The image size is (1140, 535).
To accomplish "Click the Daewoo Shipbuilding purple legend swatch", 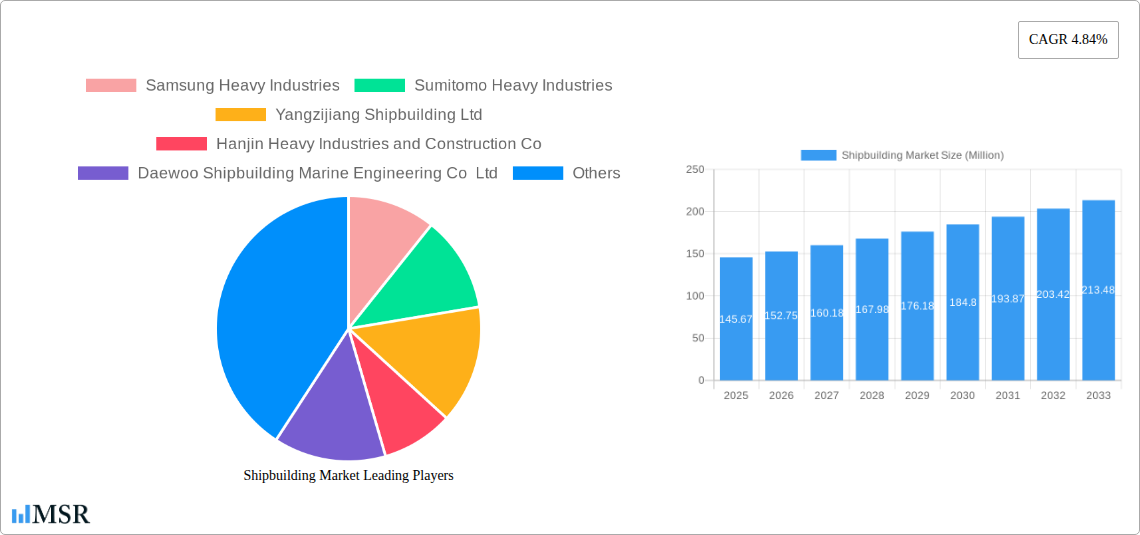I will click(103, 173).
